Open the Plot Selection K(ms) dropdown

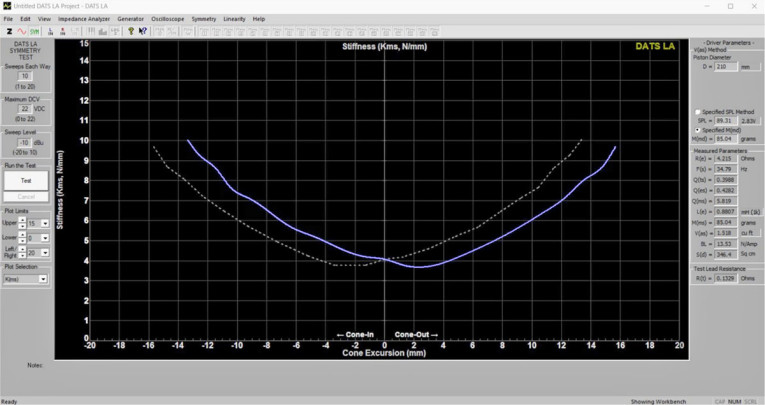(43, 279)
